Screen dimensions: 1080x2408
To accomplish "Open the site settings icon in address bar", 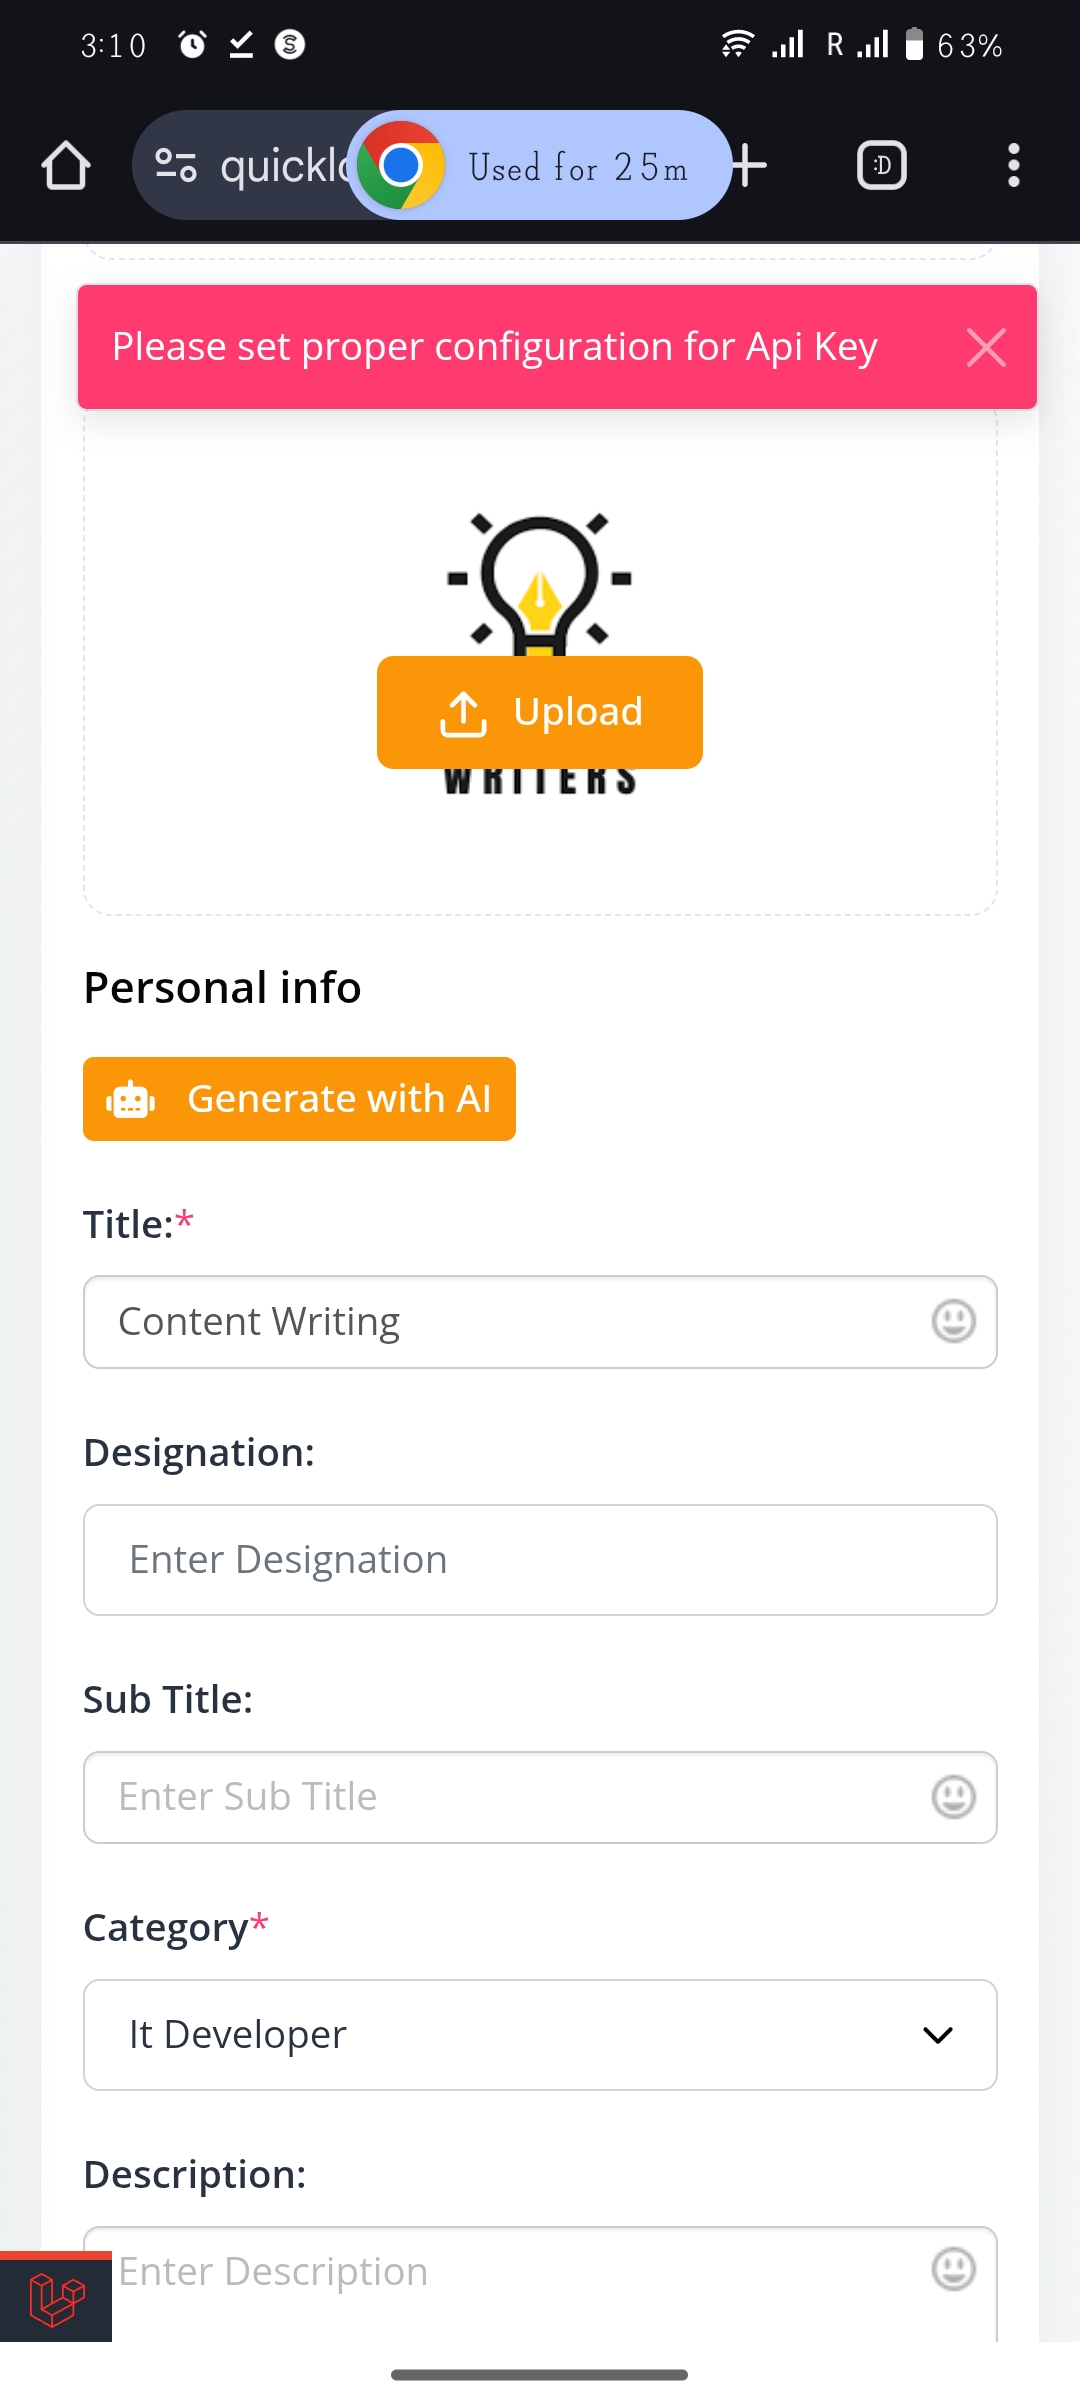I will 176,166.
